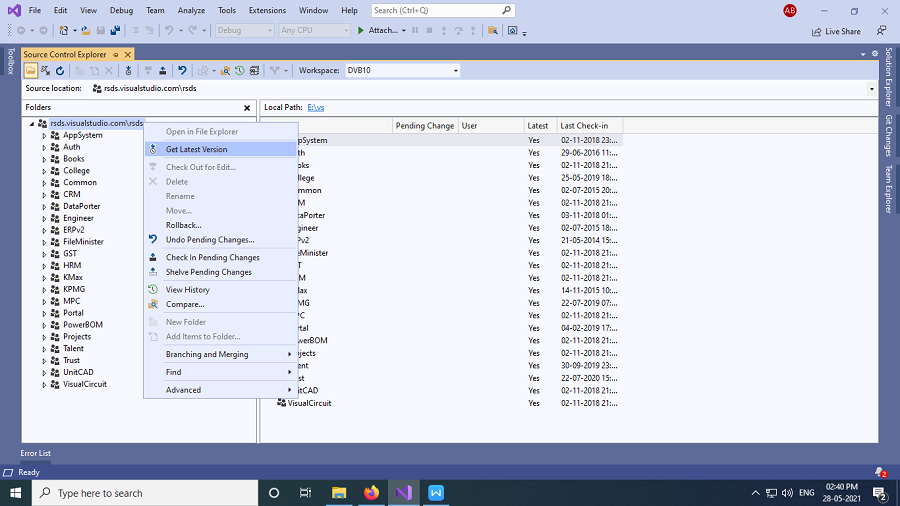The height and width of the screenshot is (506, 900).
Task: Click the Open File icon in main toolbar
Action: pos(86,30)
